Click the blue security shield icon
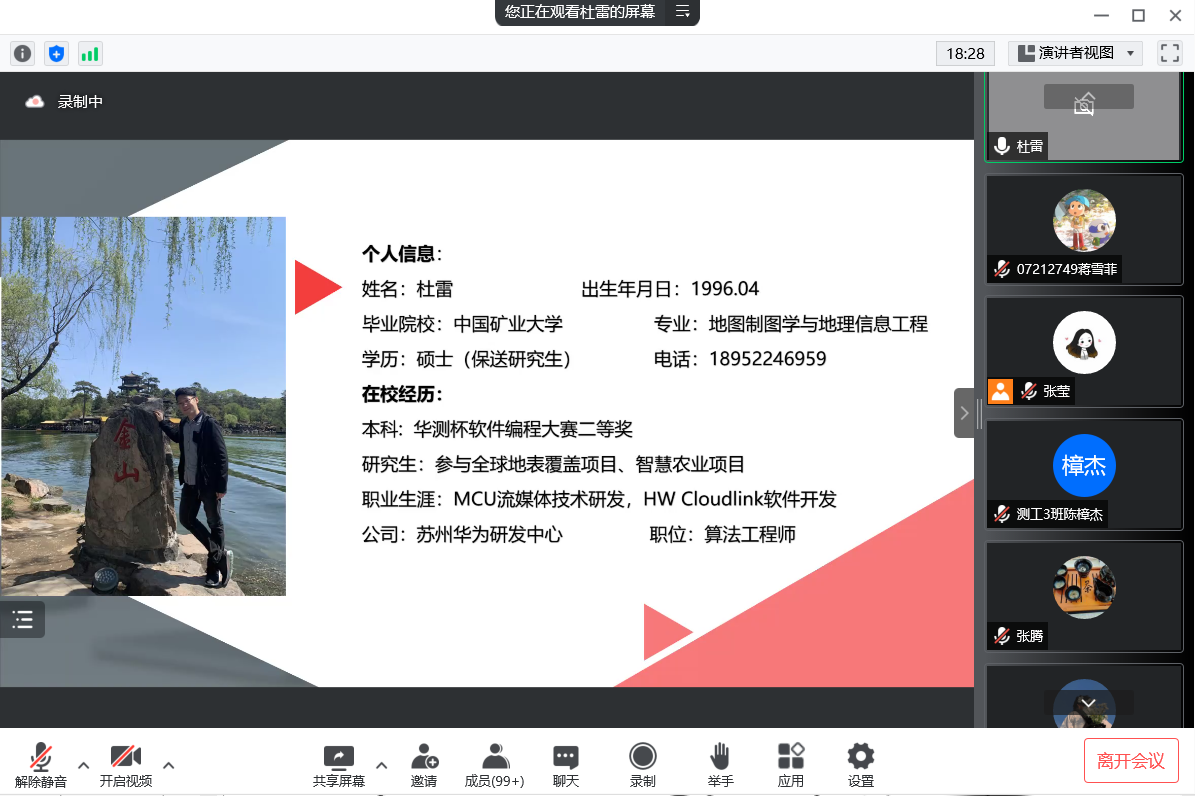Viewport: 1195px width, 796px height. (56, 54)
